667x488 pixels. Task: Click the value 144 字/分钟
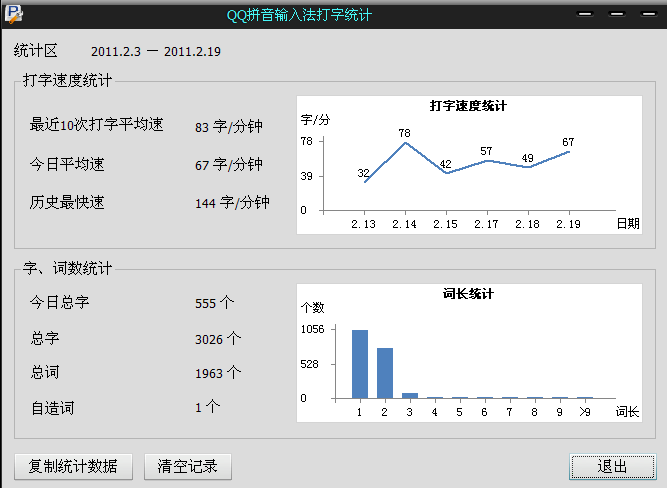pyautogui.click(x=232, y=203)
